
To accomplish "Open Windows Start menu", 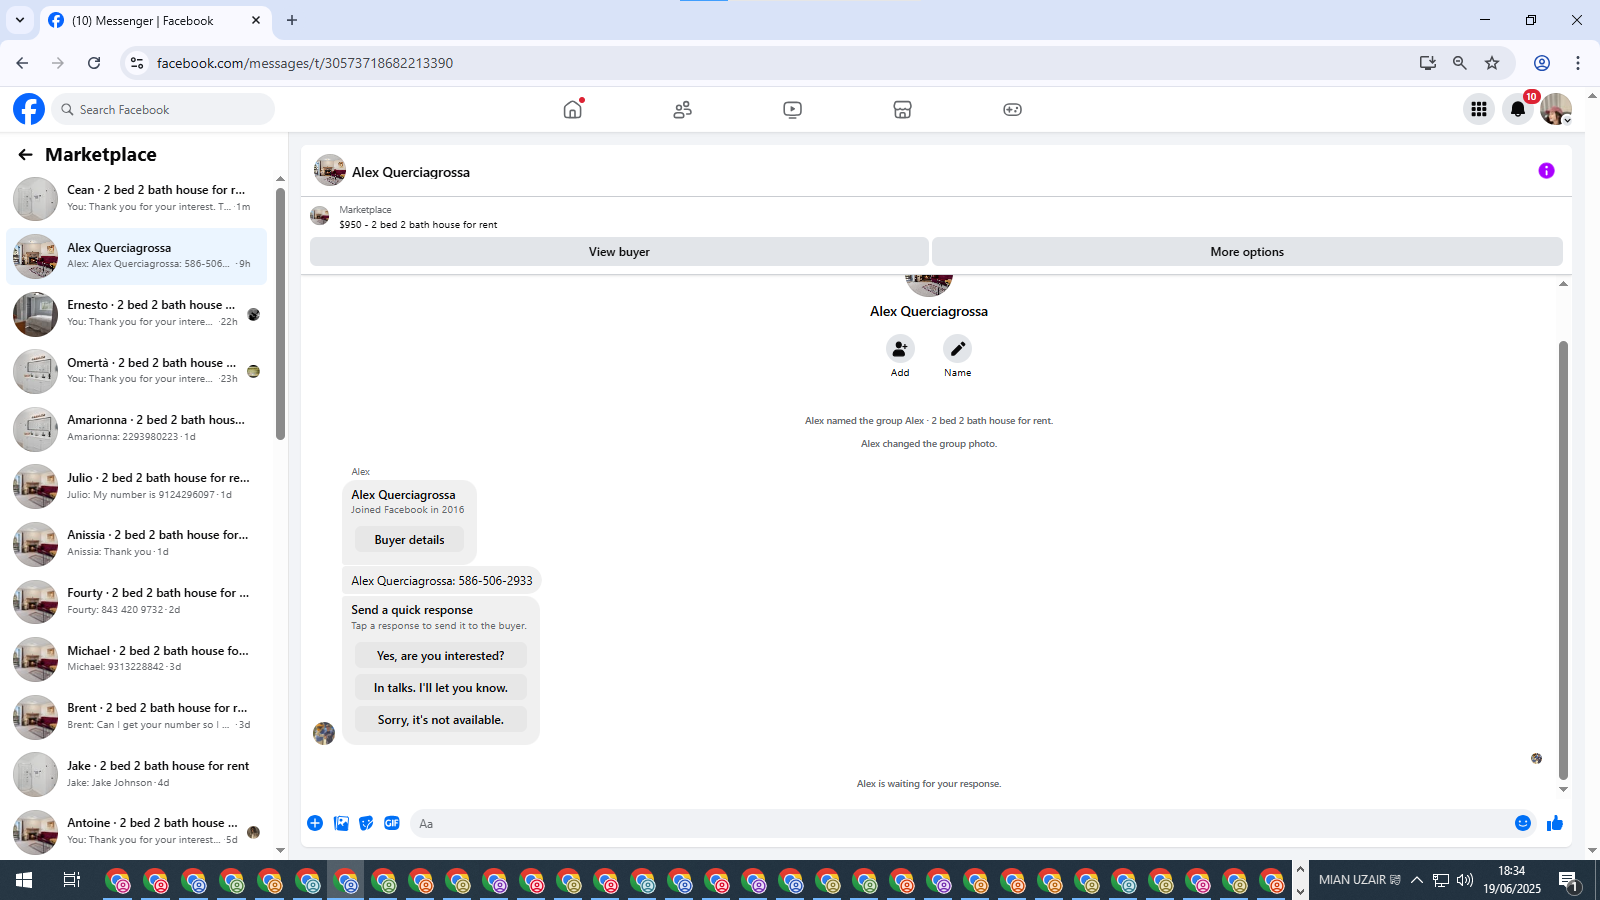I will pos(24,880).
